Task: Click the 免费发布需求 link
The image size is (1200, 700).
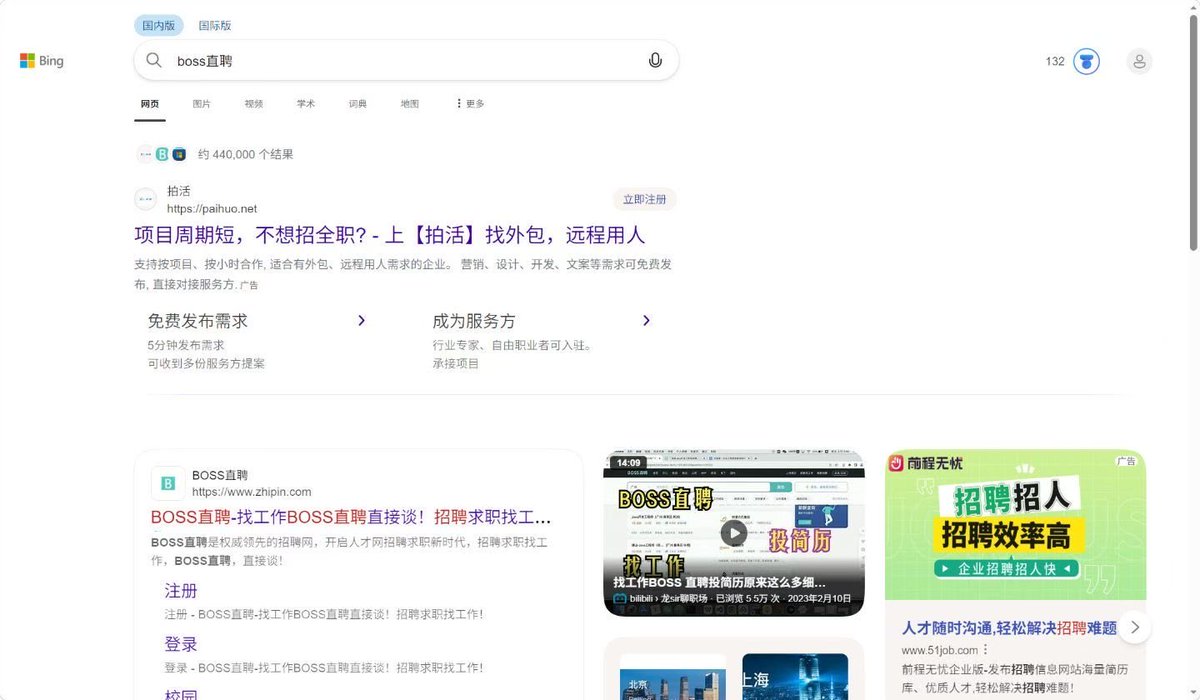Action: tap(198, 321)
